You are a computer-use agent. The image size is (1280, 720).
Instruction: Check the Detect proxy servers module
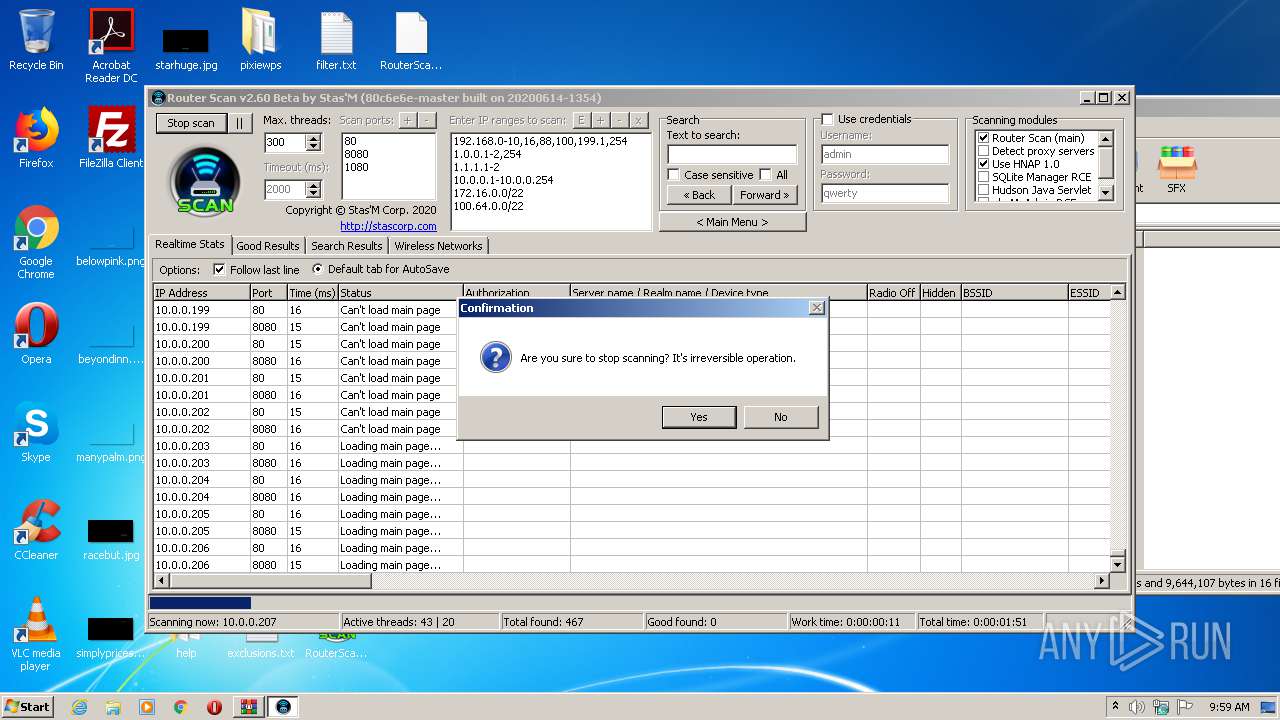[x=983, y=151]
